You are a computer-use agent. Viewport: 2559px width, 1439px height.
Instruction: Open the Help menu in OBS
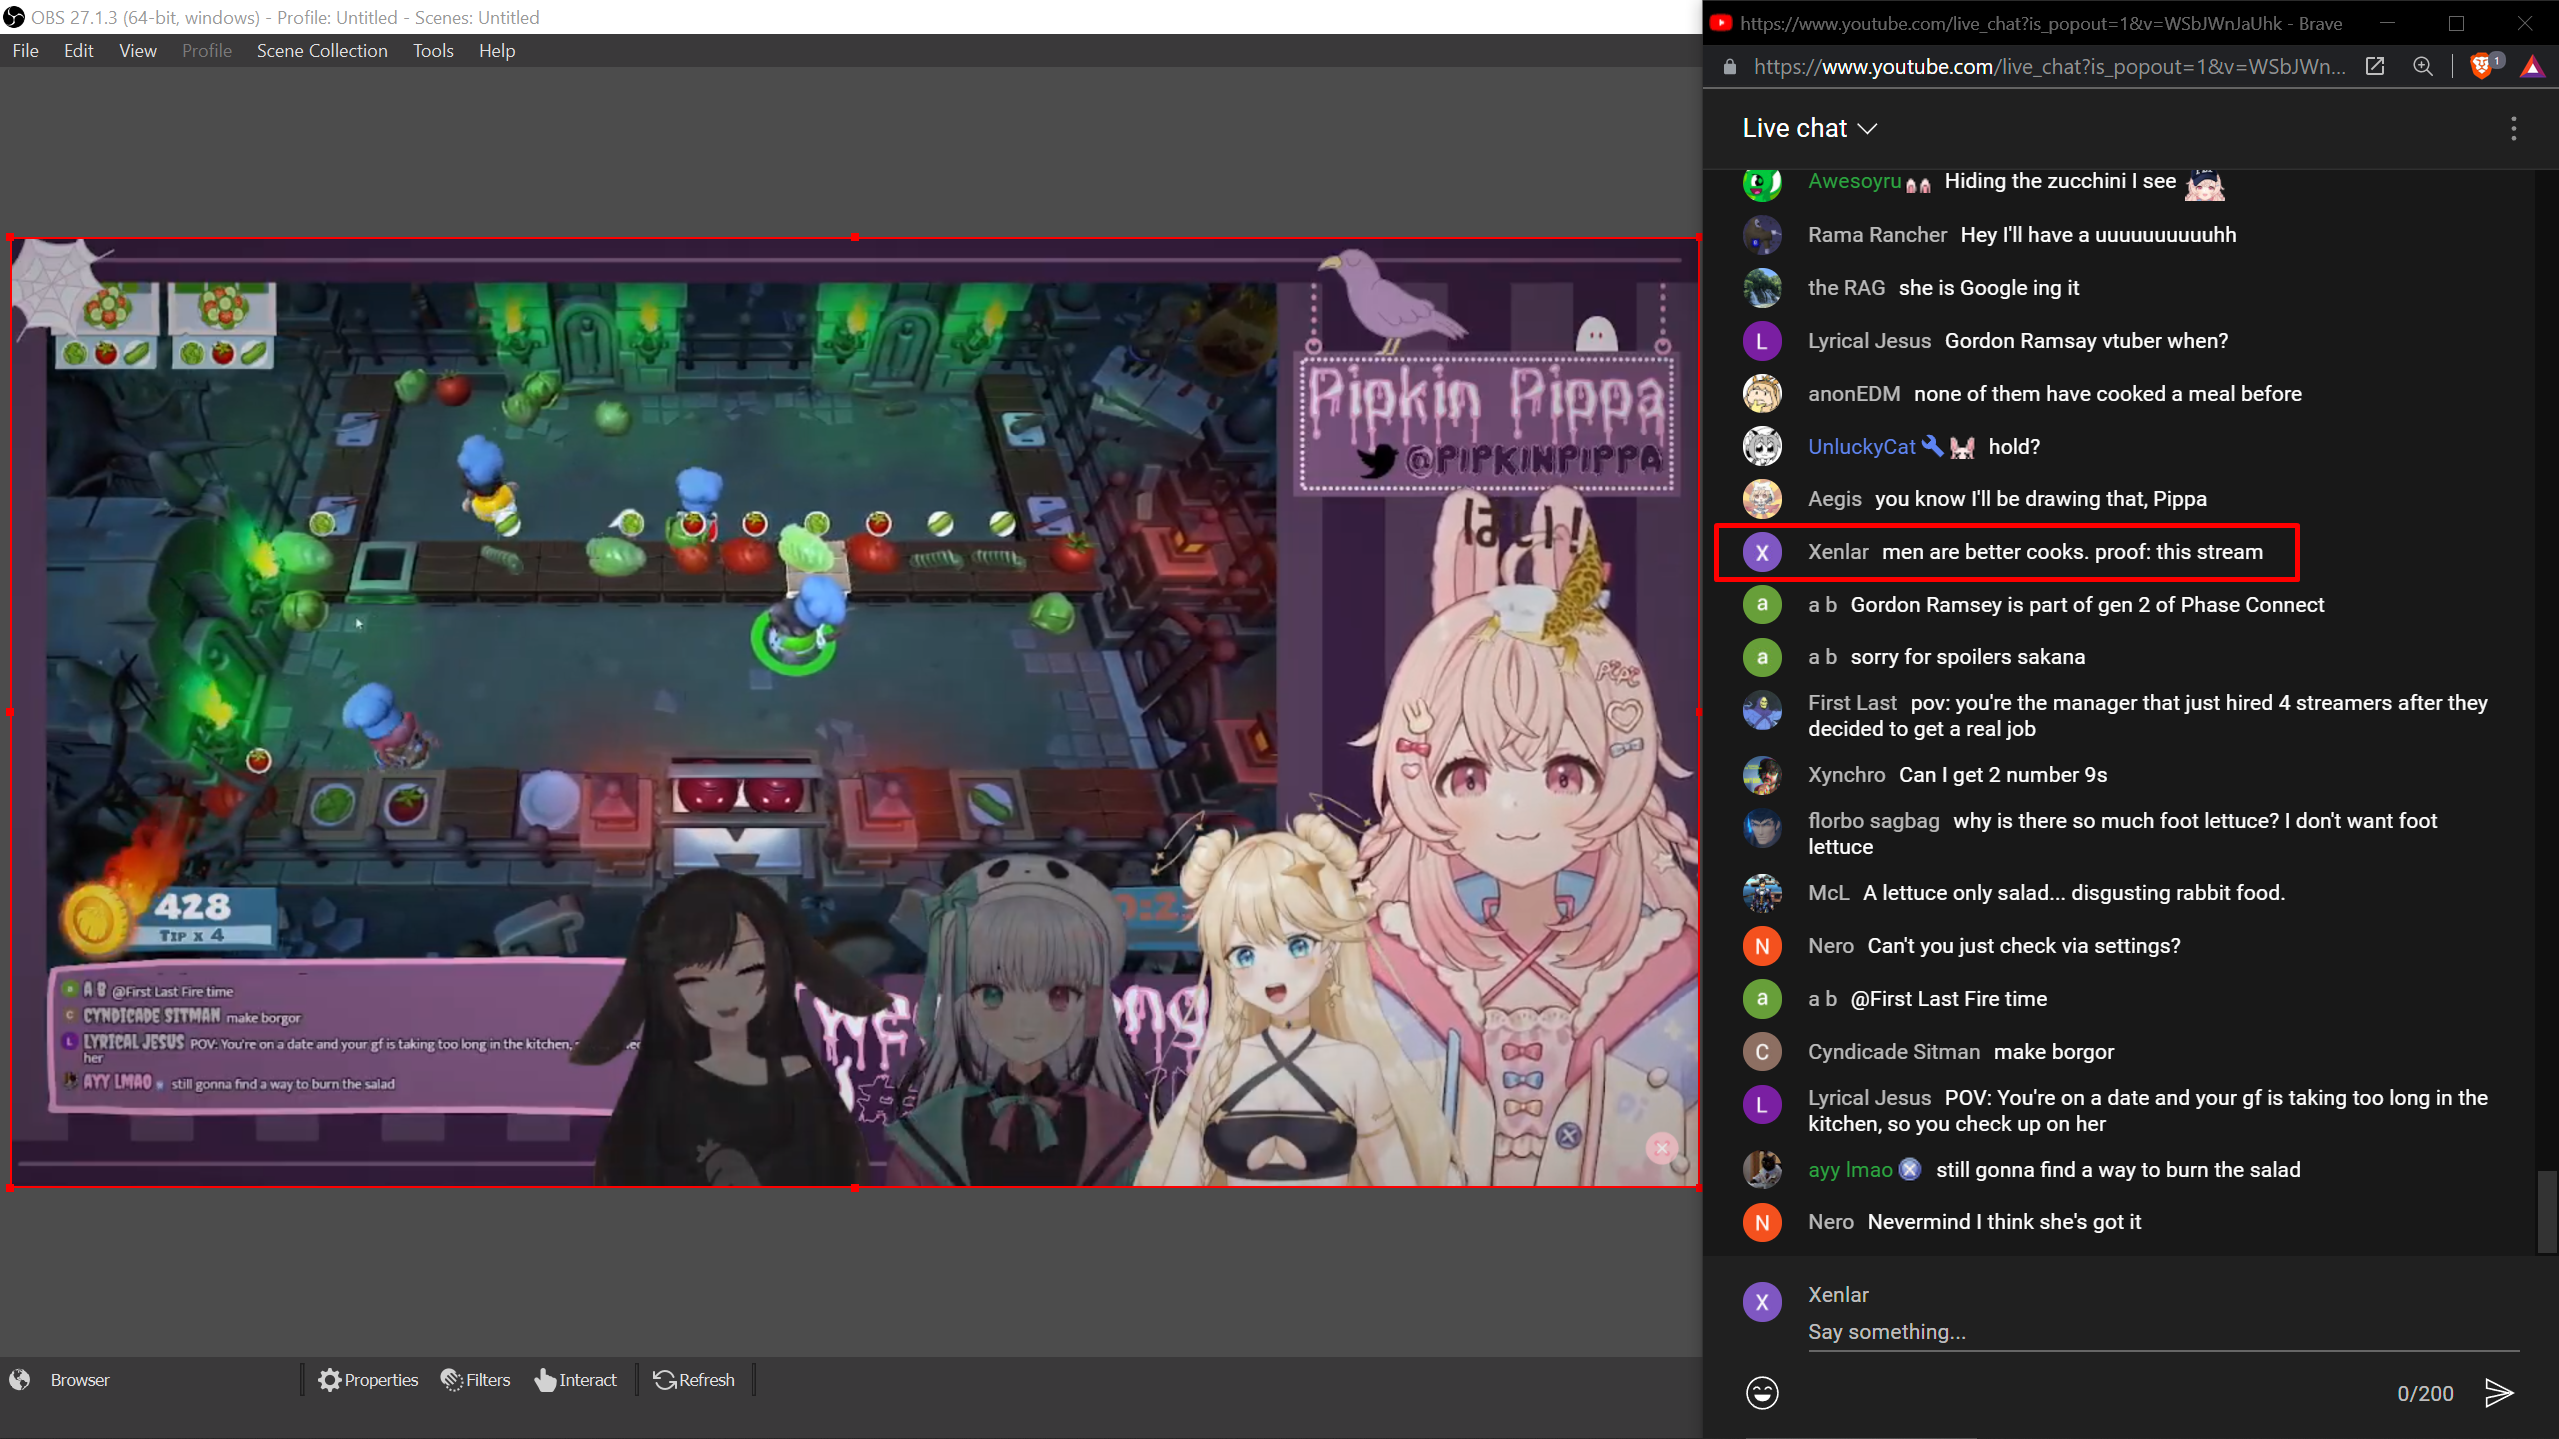[497, 51]
